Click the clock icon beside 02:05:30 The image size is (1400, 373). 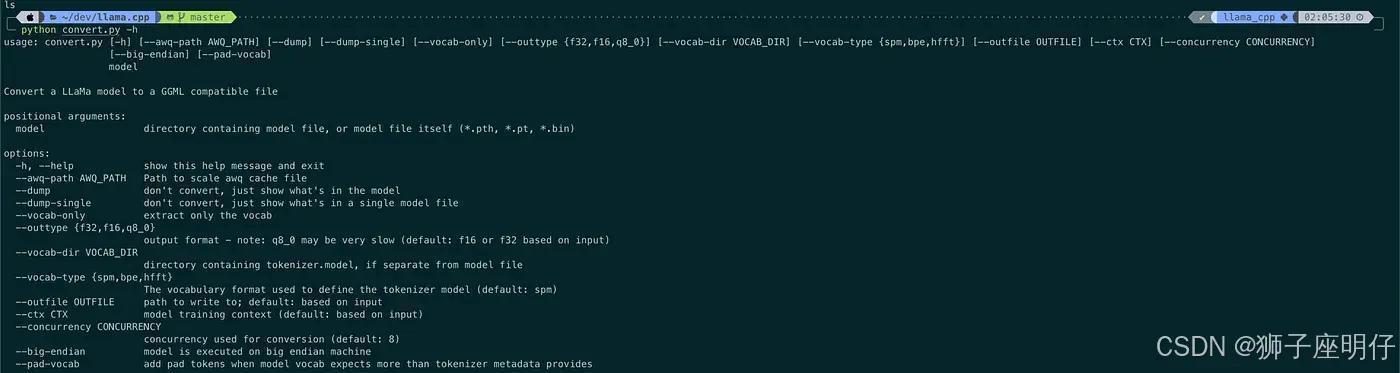1362,17
